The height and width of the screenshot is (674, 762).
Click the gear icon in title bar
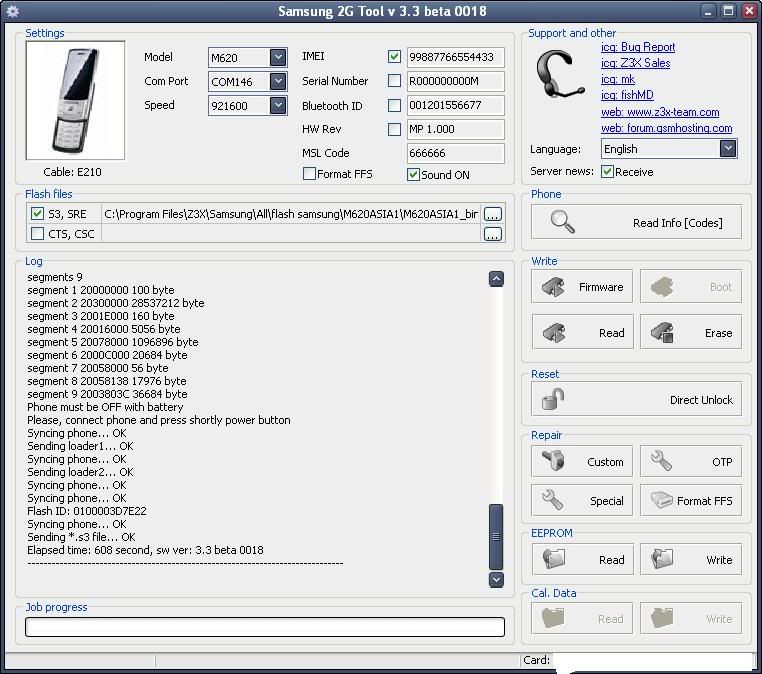point(13,11)
